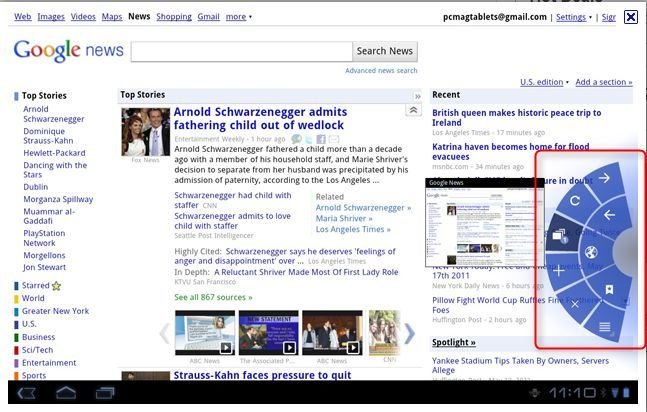The height and width of the screenshot is (412, 647).
Task: Open 'Jon Stewart' topic in sidebar
Action: click(x=45, y=267)
